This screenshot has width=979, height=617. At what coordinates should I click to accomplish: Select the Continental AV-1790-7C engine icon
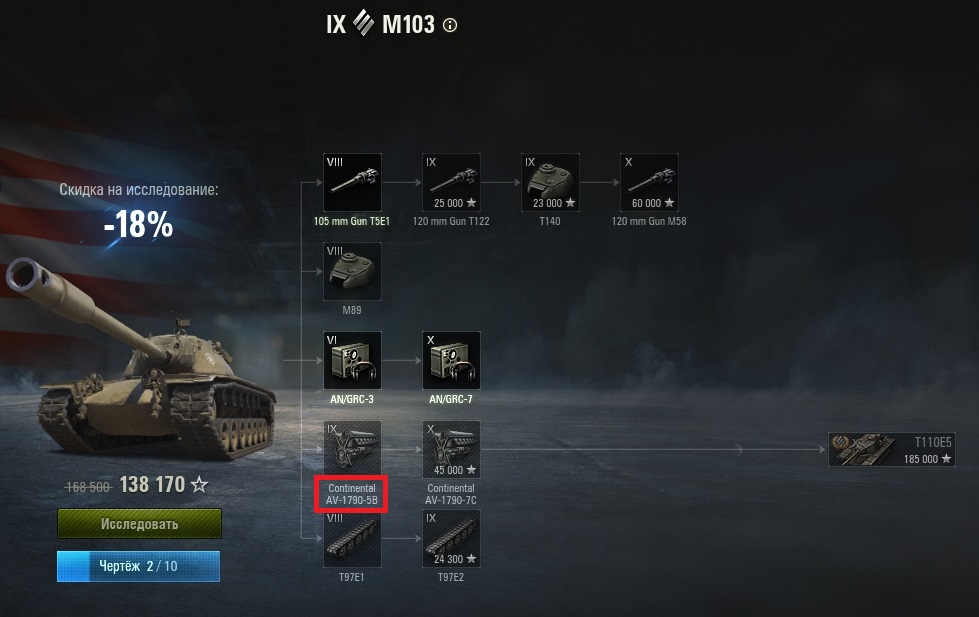[x=451, y=450]
